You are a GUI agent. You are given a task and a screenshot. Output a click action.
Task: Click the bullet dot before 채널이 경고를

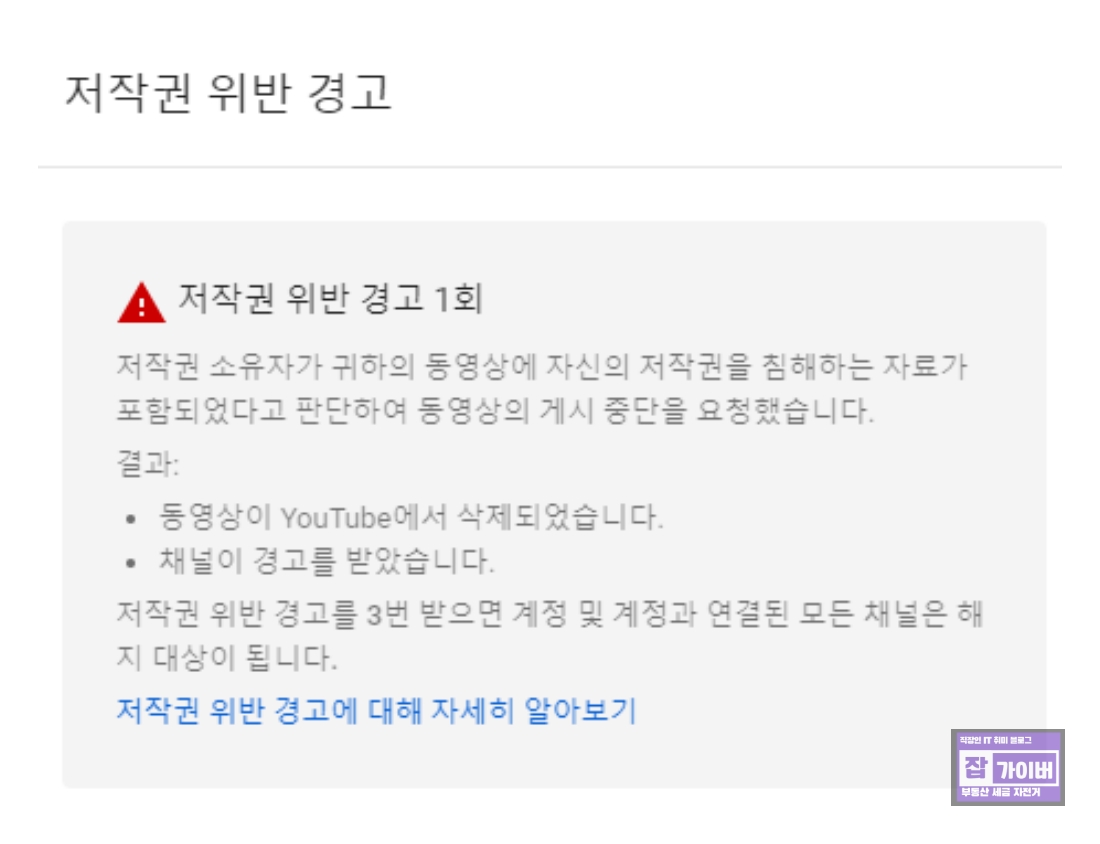[x=130, y=563]
